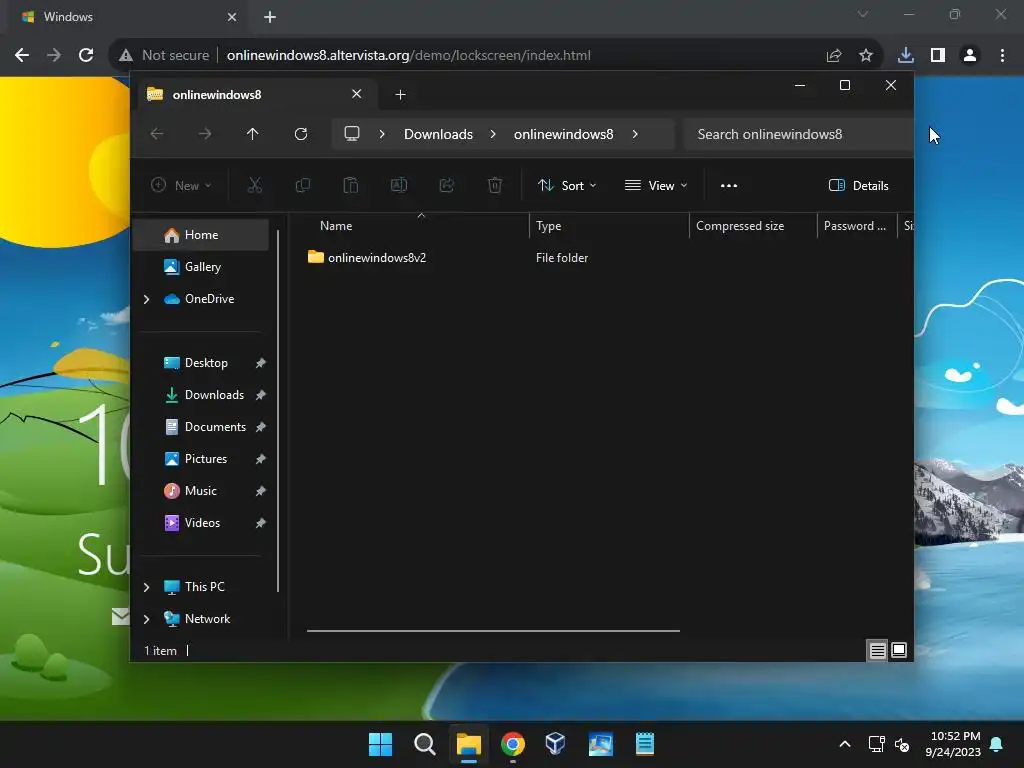The image size is (1024, 768).
Task: Open Chrome three-dot menu
Action: [x=1002, y=56]
